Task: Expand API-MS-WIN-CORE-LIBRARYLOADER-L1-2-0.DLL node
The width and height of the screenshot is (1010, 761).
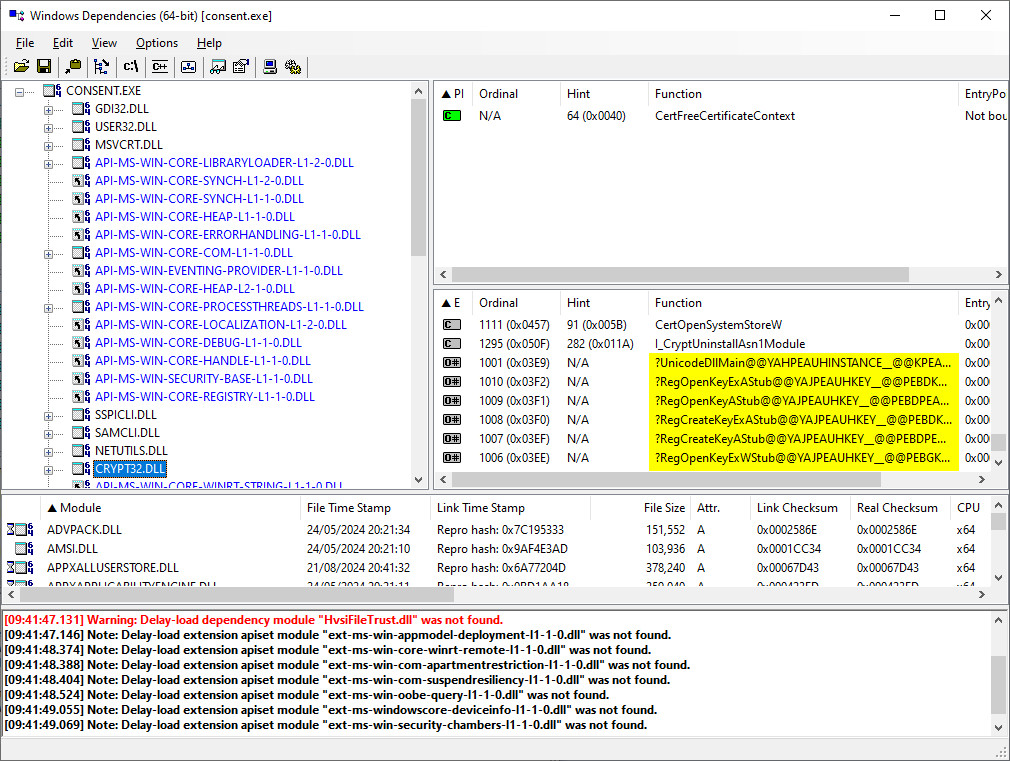Action: click(48, 164)
